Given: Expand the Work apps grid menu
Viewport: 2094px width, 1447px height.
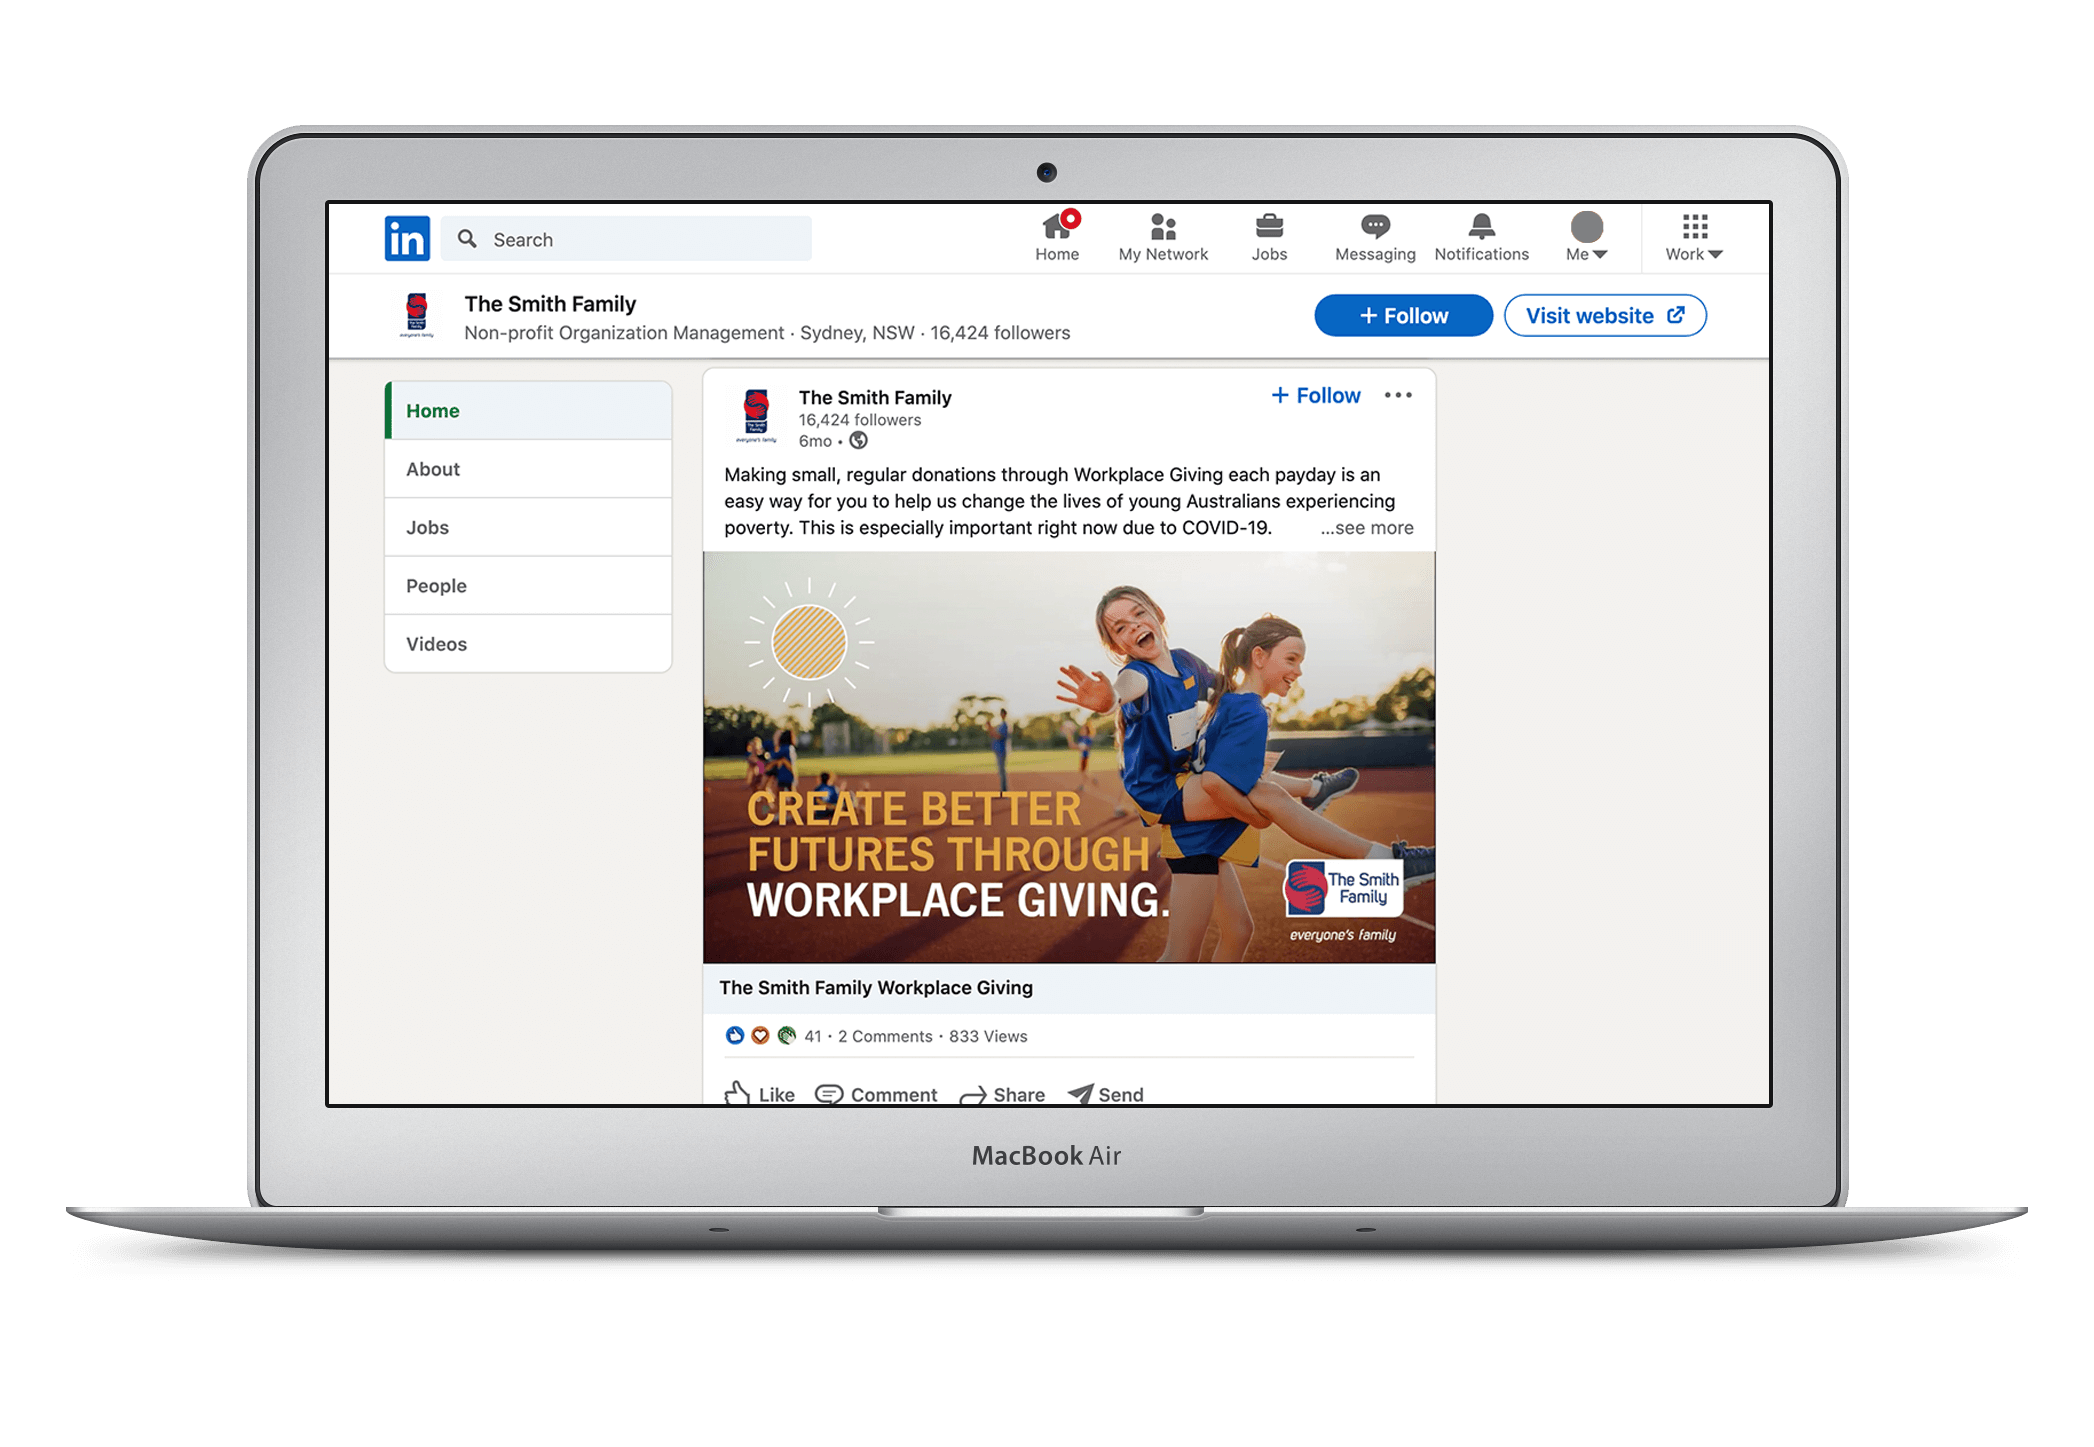Looking at the screenshot, I should [x=1694, y=237].
